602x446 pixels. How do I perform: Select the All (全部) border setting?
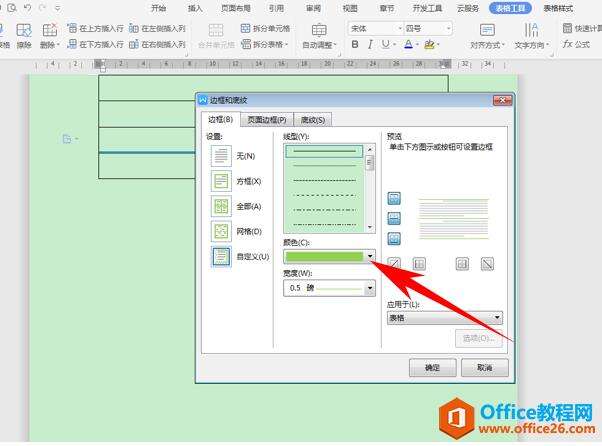pos(221,206)
